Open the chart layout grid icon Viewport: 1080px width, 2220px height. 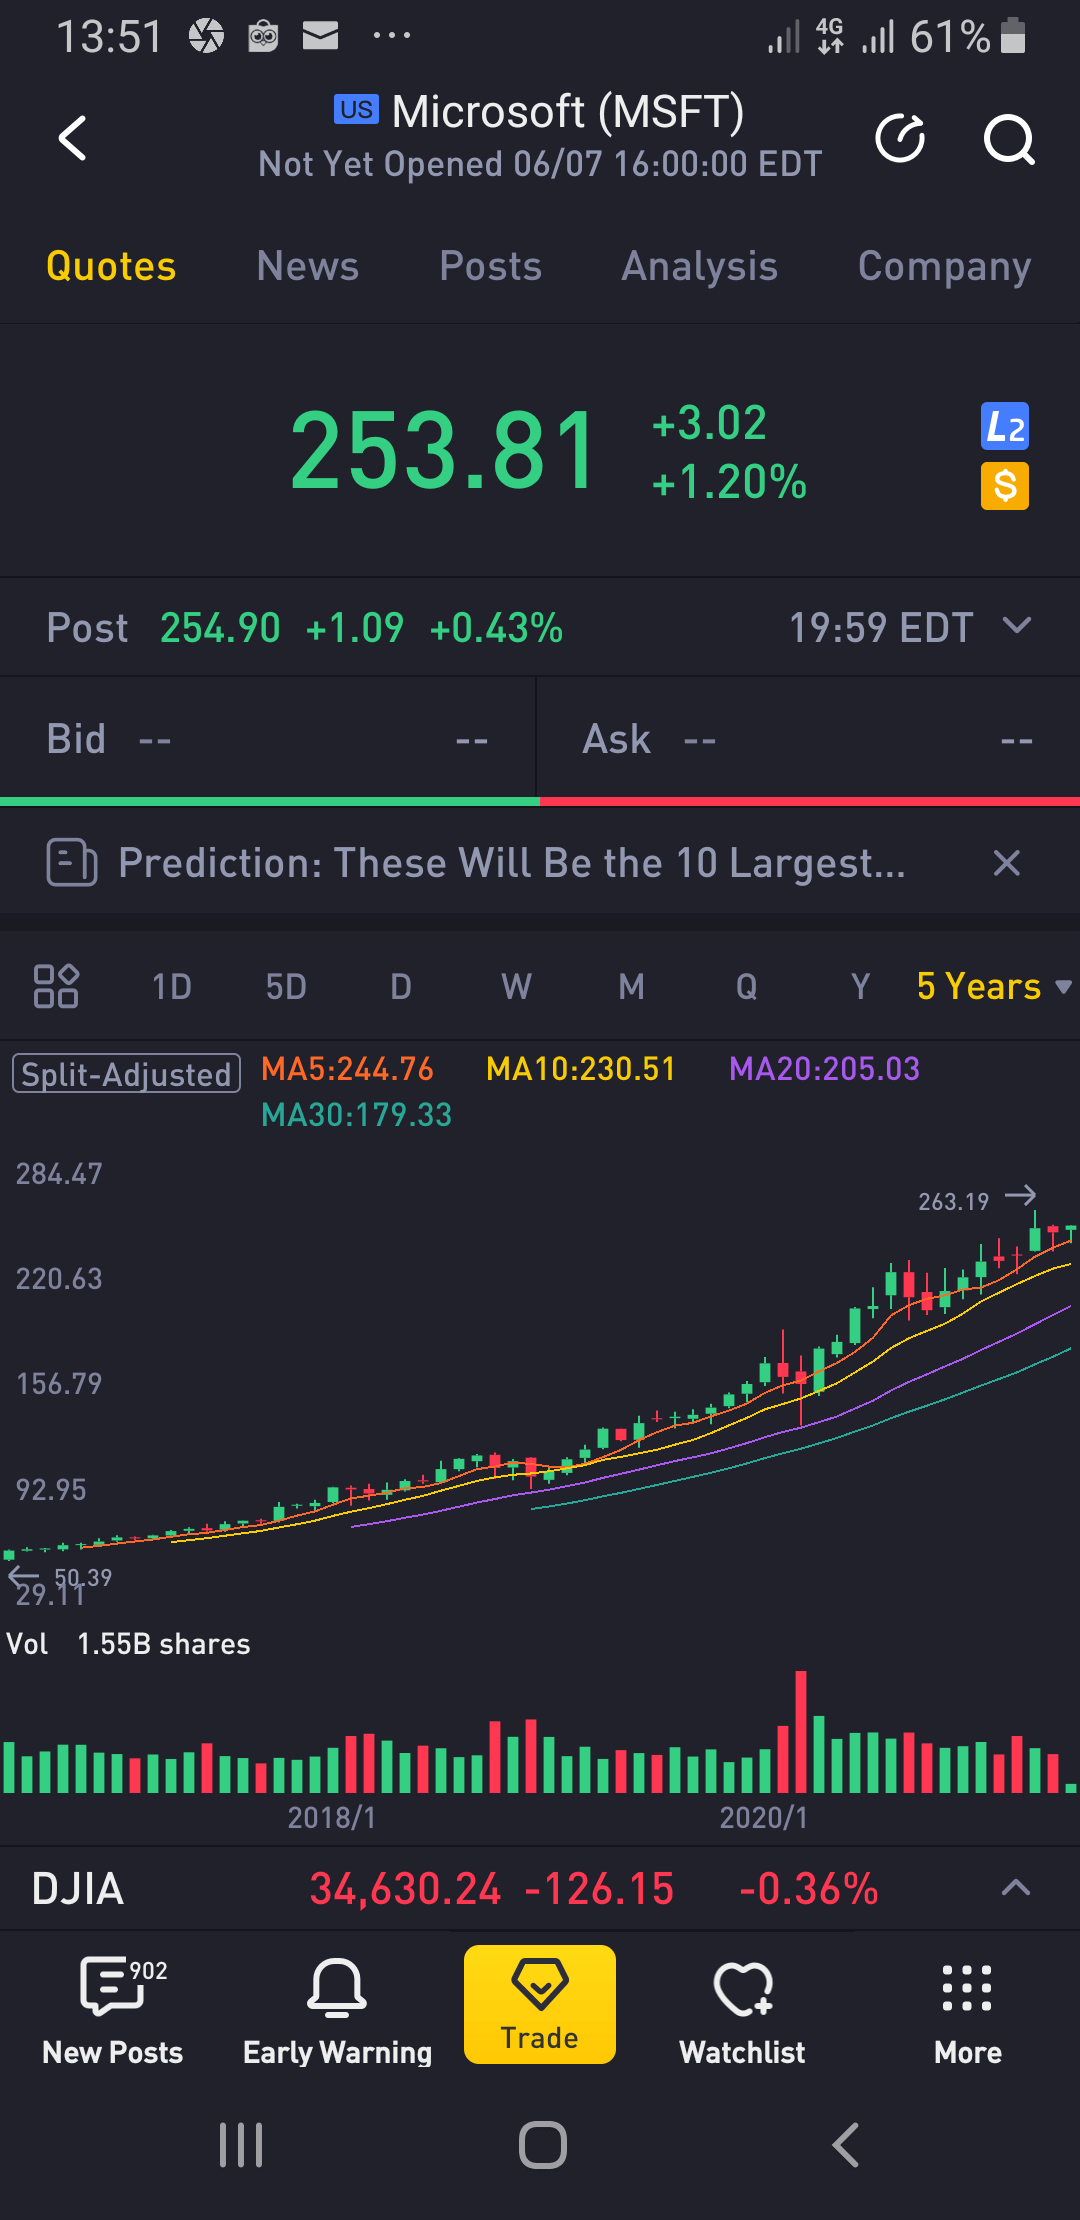pyautogui.click(x=57, y=986)
